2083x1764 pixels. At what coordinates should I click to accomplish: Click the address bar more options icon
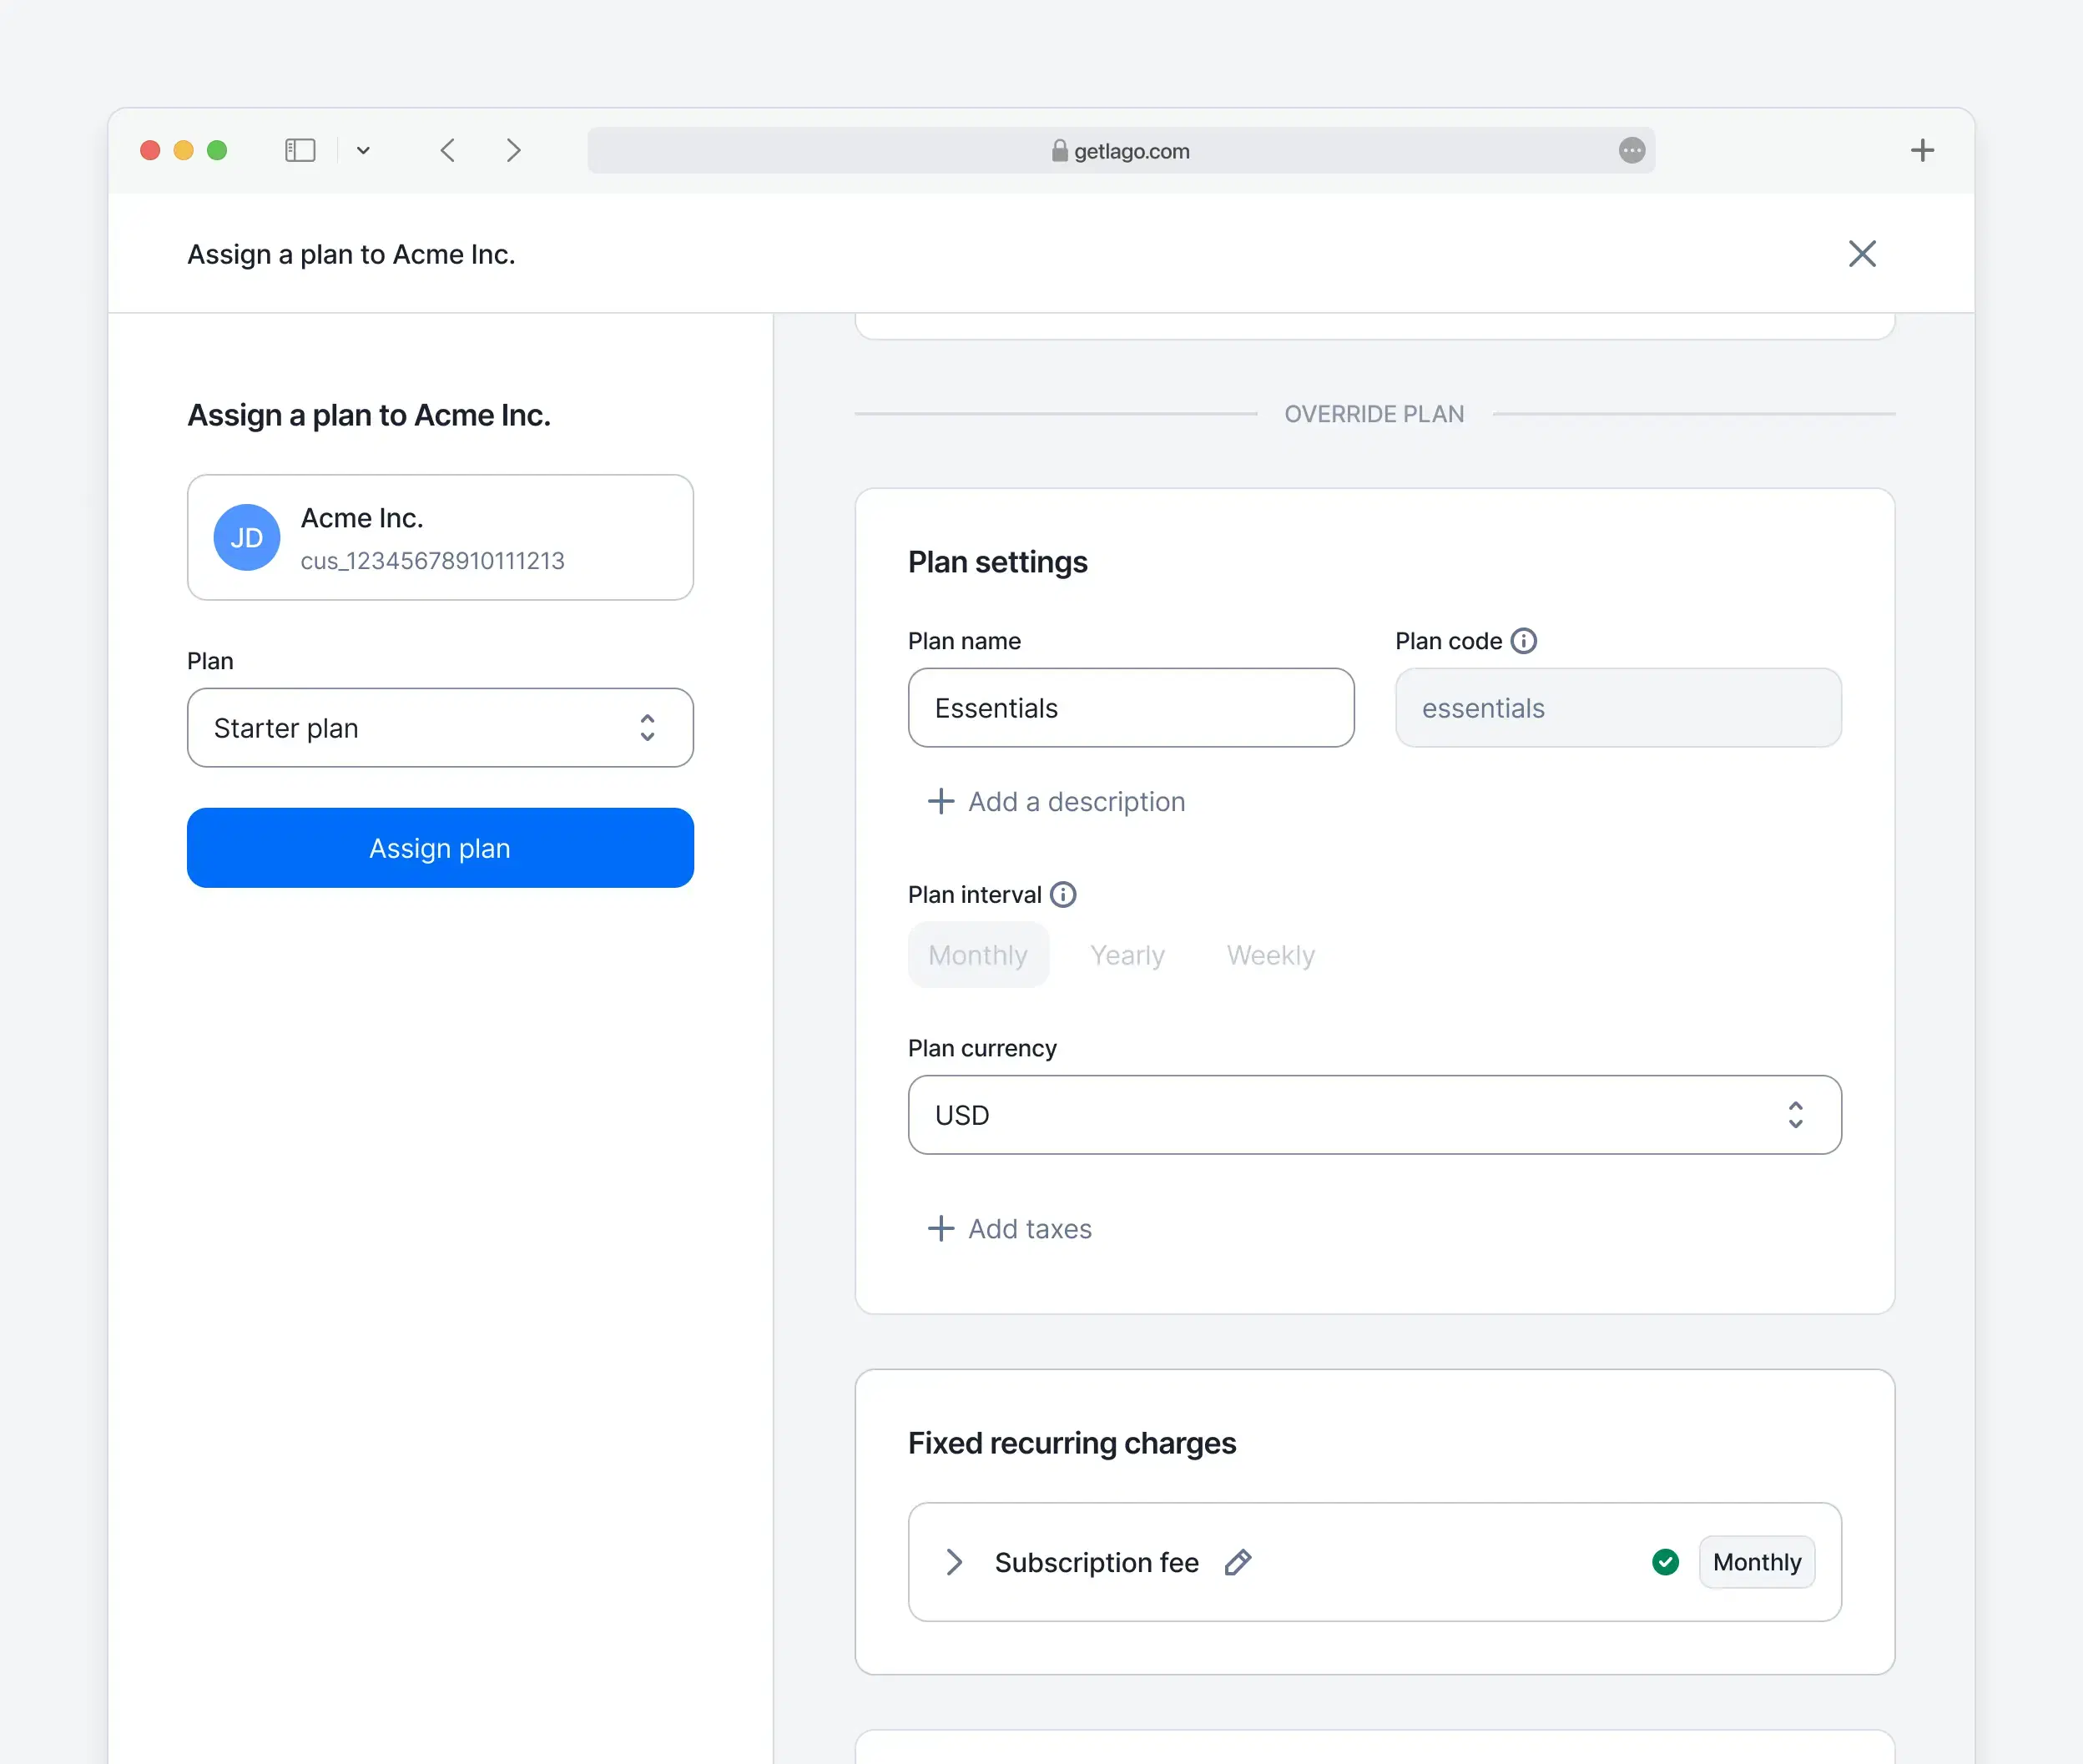pyautogui.click(x=1631, y=150)
